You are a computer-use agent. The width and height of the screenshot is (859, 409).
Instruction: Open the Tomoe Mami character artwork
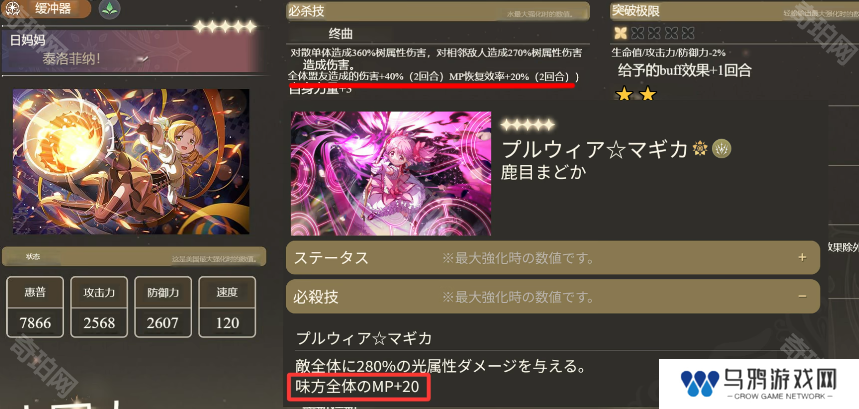(131, 162)
